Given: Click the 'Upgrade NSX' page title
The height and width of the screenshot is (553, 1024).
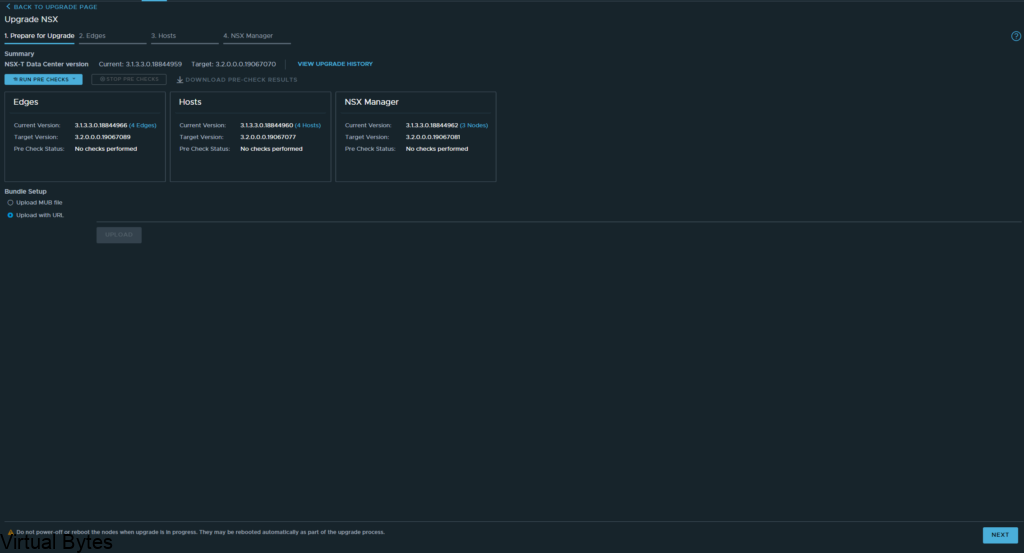Looking at the screenshot, I should pyautogui.click(x=31, y=20).
